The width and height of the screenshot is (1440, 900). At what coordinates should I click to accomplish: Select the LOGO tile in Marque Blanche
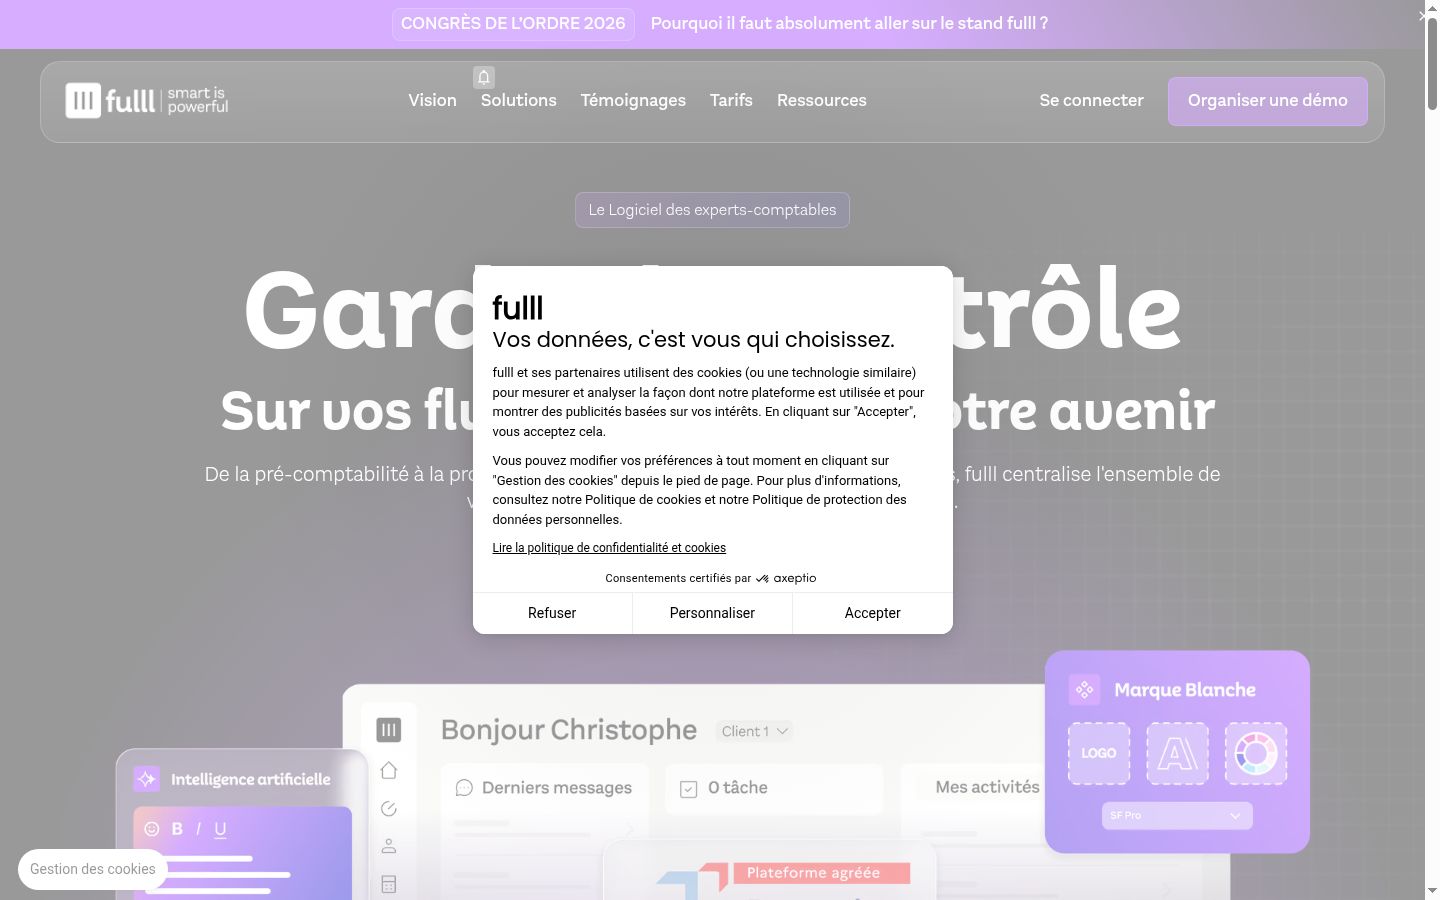pos(1099,753)
